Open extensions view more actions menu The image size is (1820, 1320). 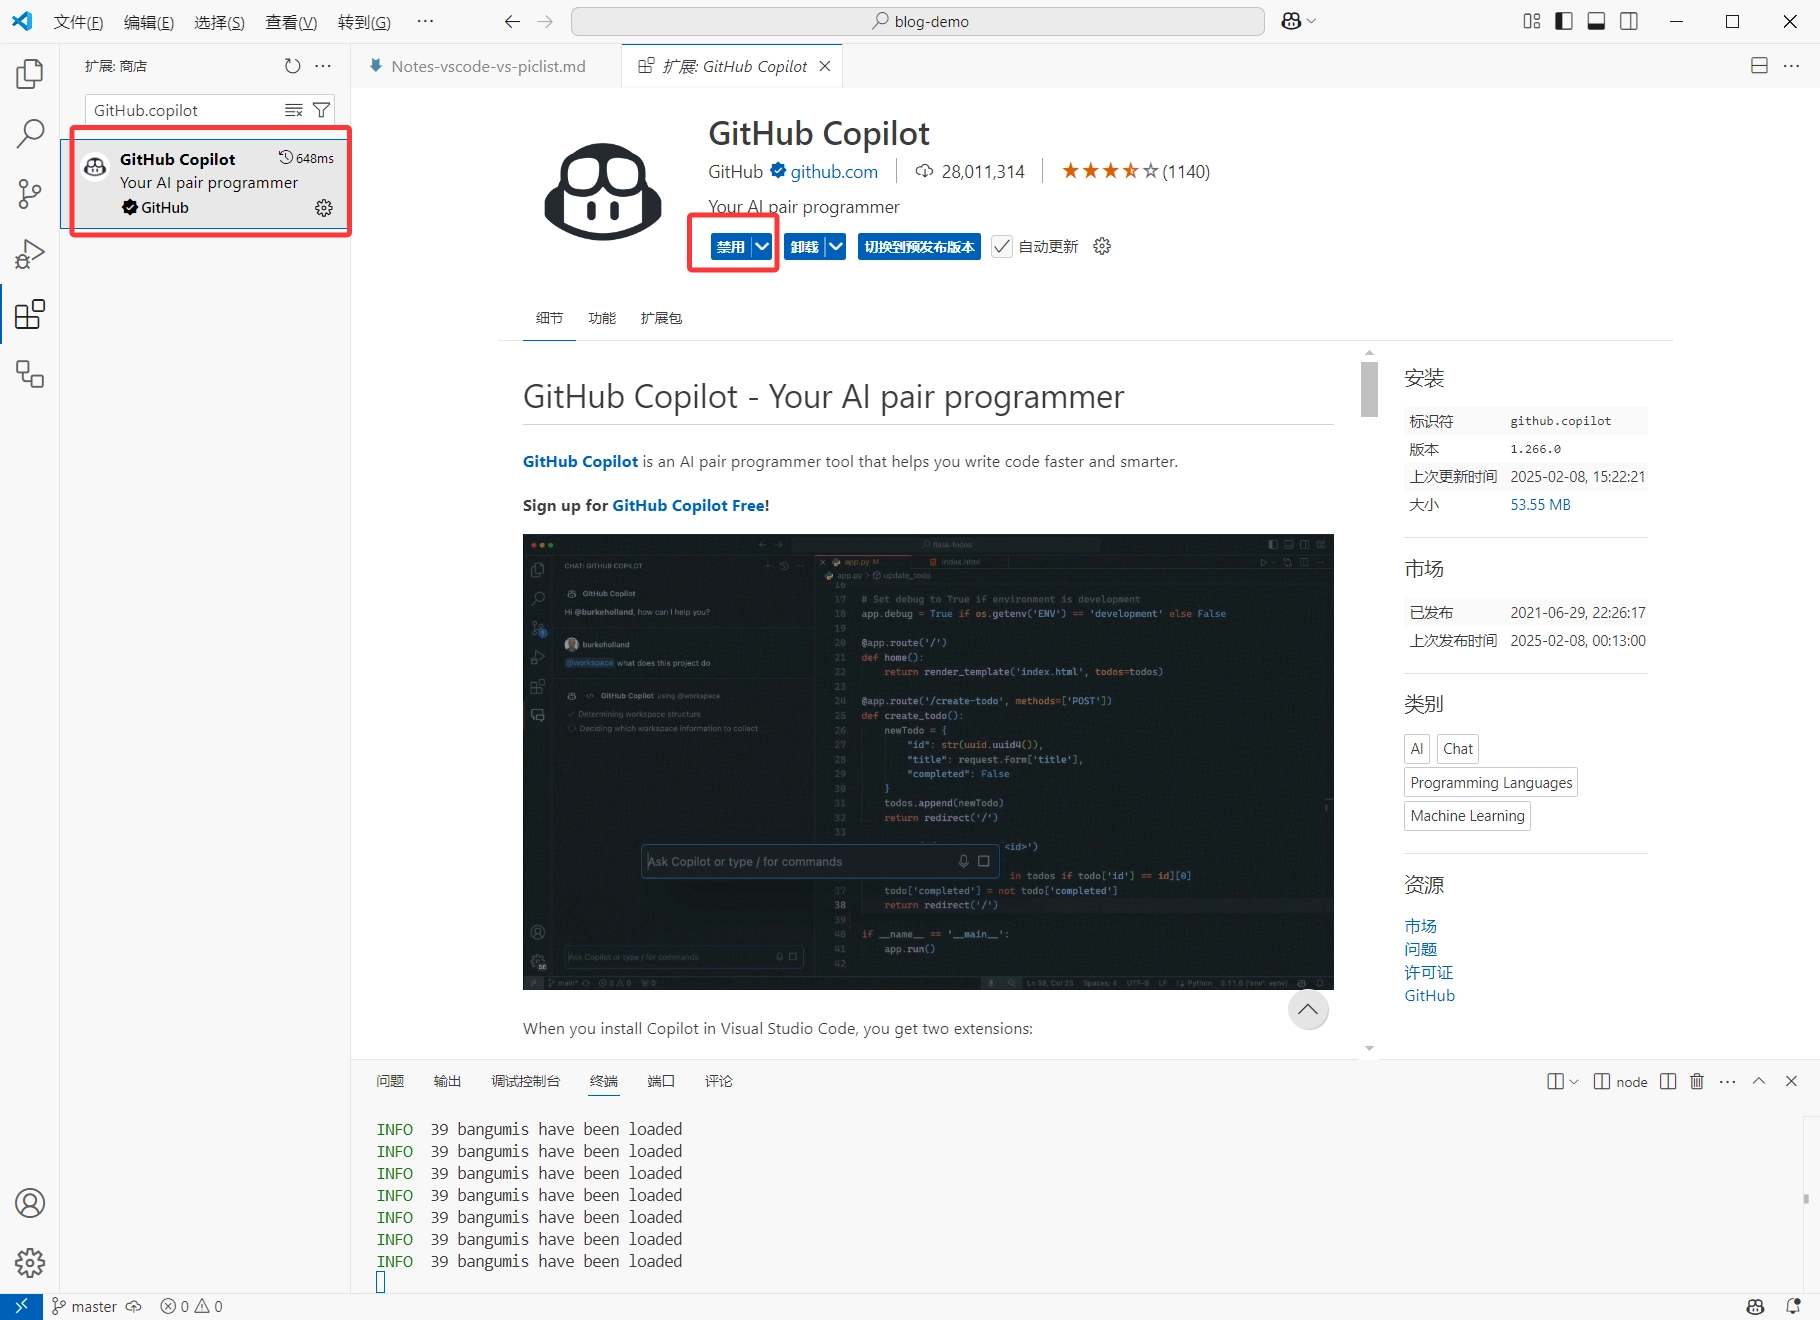click(x=323, y=66)
